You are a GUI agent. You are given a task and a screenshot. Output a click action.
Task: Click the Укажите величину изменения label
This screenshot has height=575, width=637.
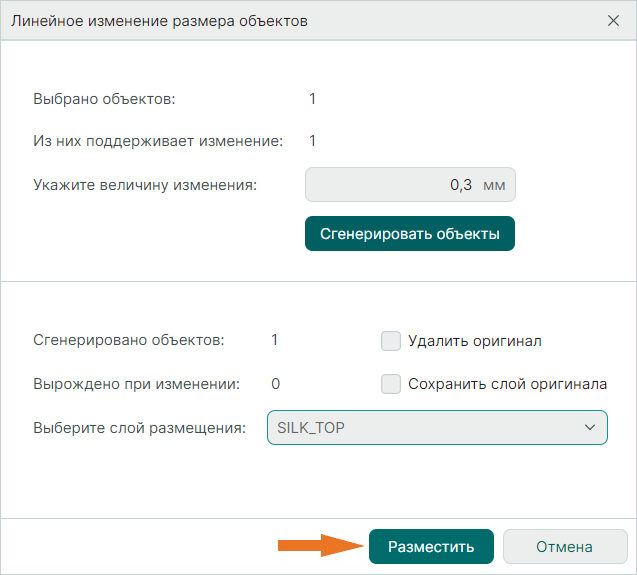(145, 184)
